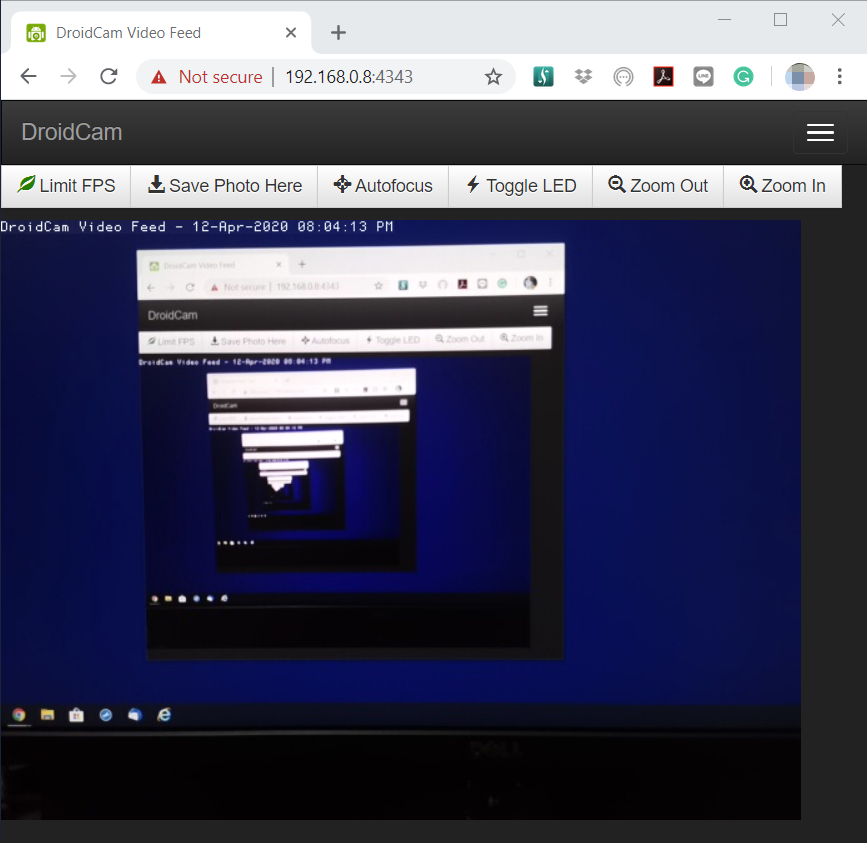Click the live video feed image
867x843 pixels.
coord(400,520)
